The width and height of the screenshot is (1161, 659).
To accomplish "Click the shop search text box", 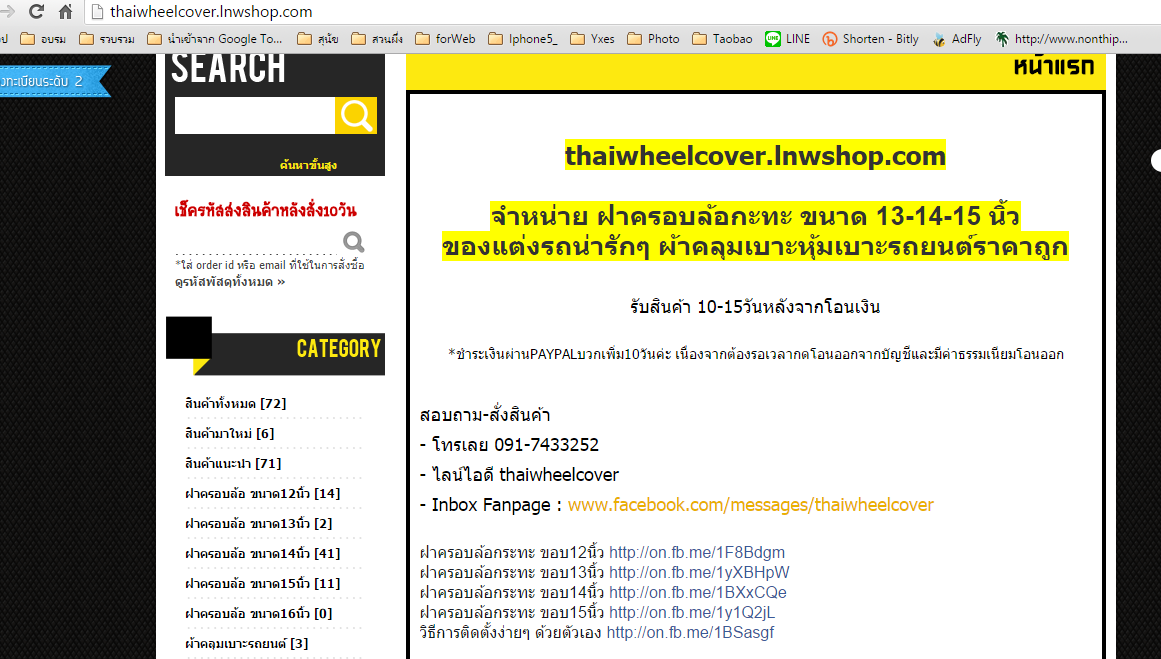I will tap(255, 116).
